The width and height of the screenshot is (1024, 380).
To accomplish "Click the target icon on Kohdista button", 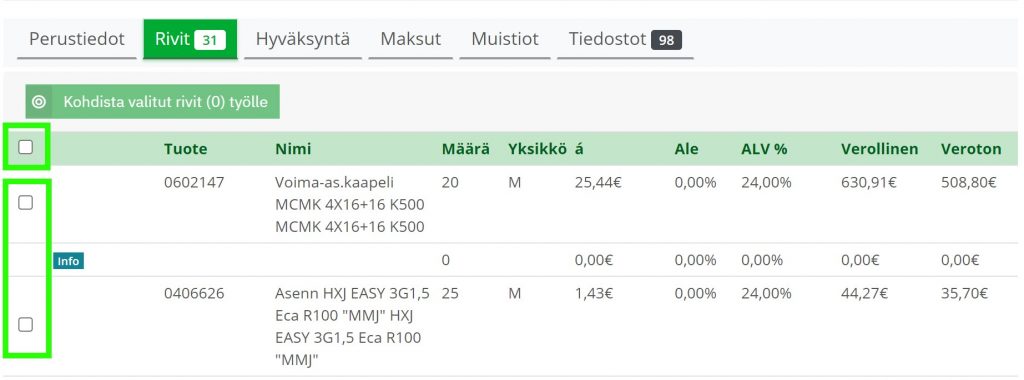I will coord(39,102).
